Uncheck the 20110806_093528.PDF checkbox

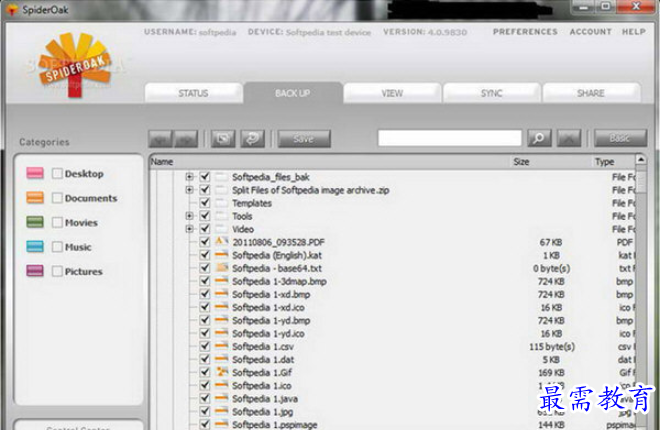(205, 242)
